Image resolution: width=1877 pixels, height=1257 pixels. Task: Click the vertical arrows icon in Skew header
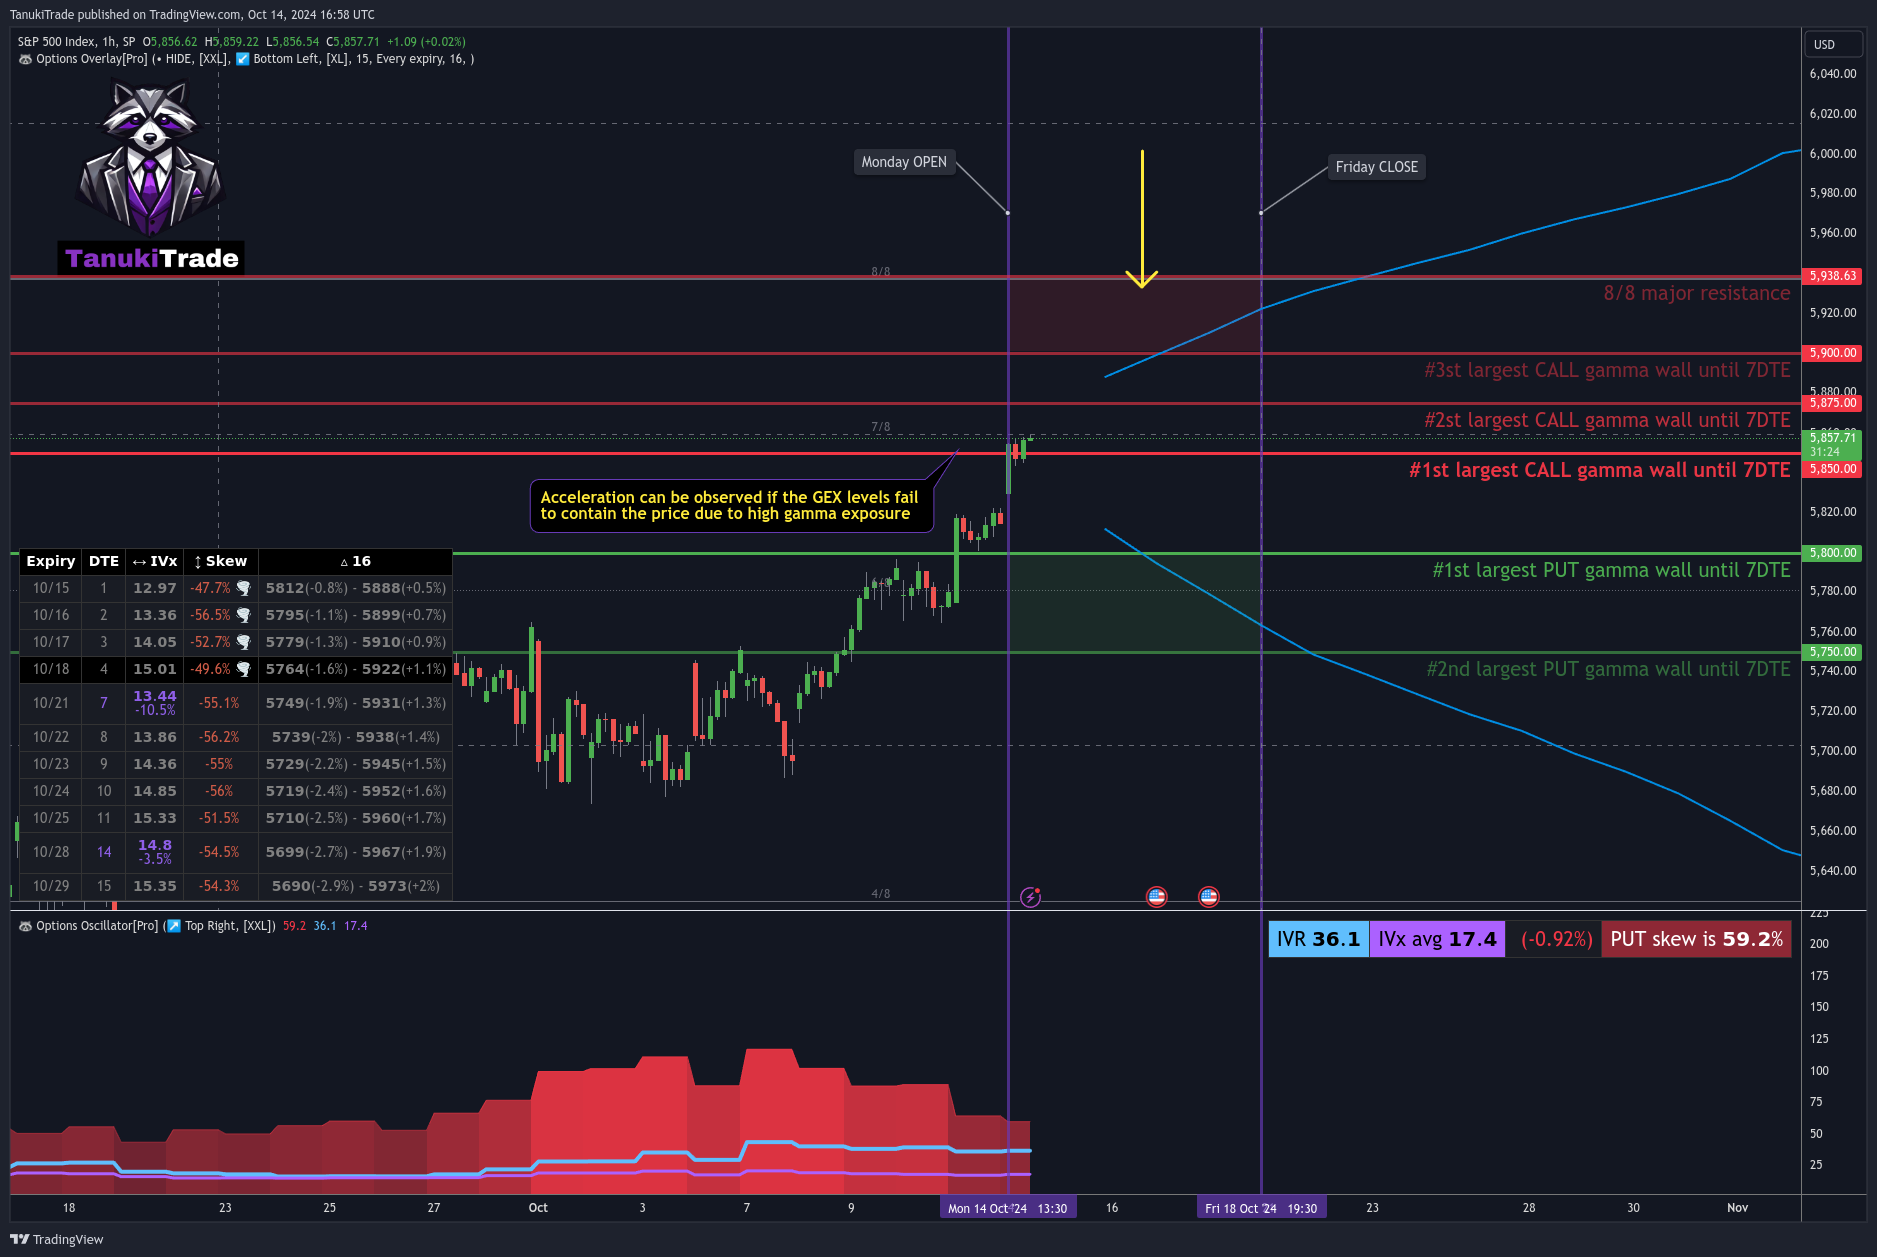click(x=198, y=562)
